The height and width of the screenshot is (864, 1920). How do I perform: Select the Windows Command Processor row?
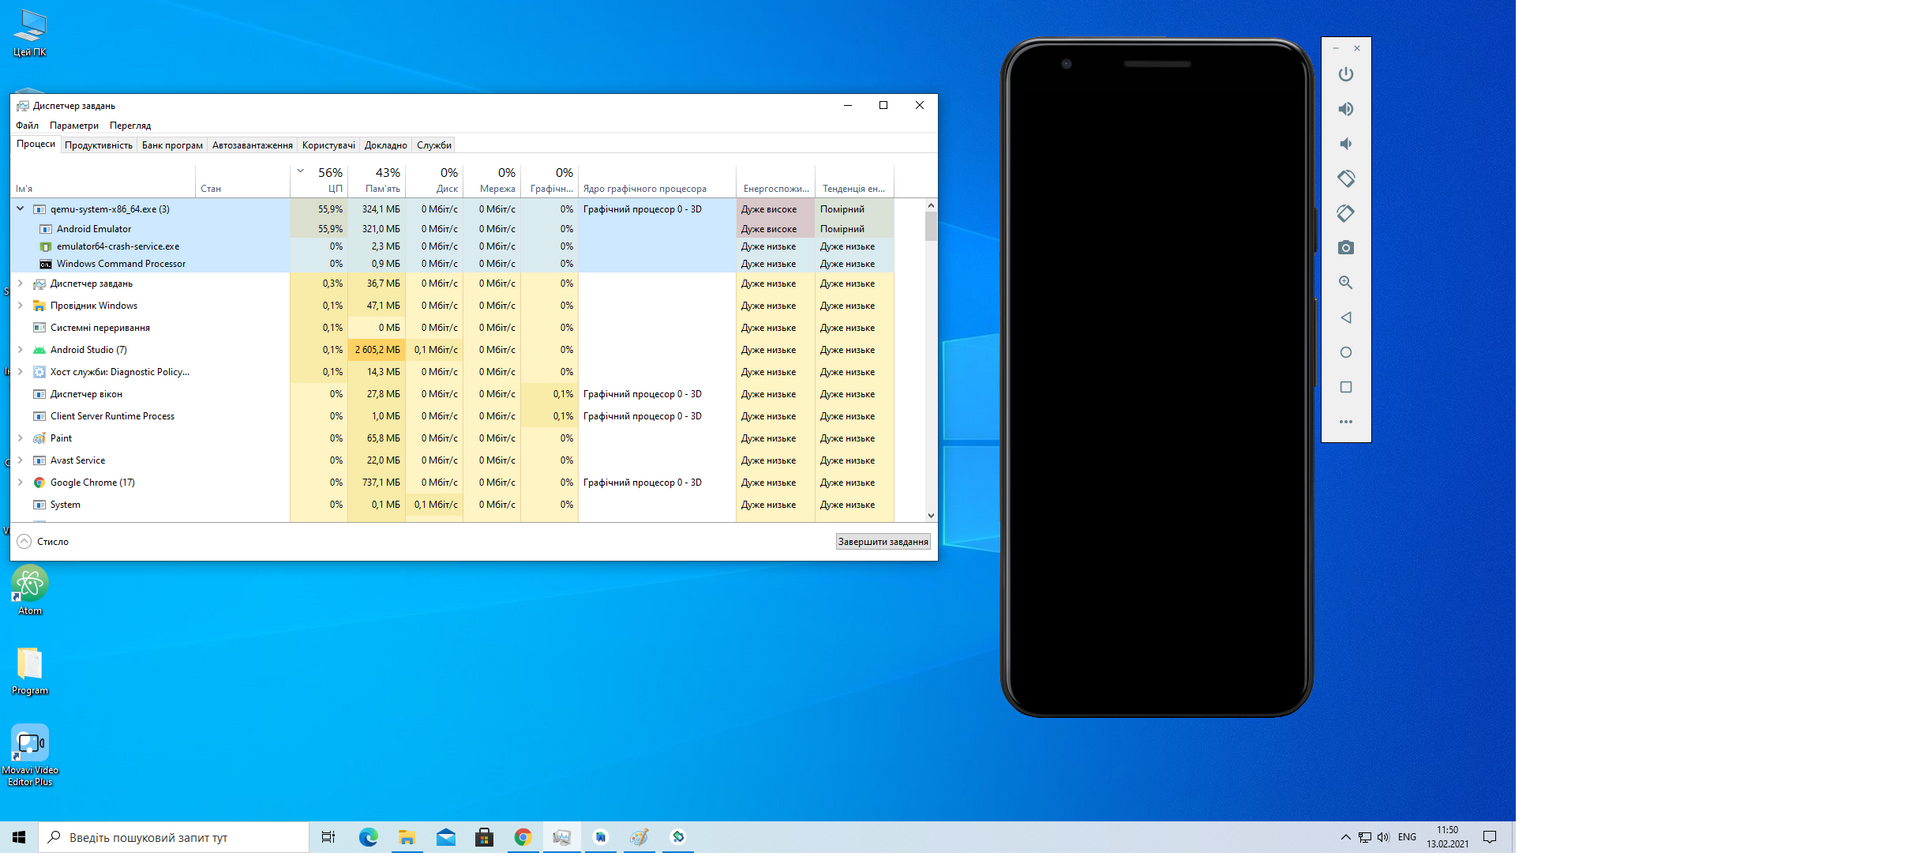452,264
